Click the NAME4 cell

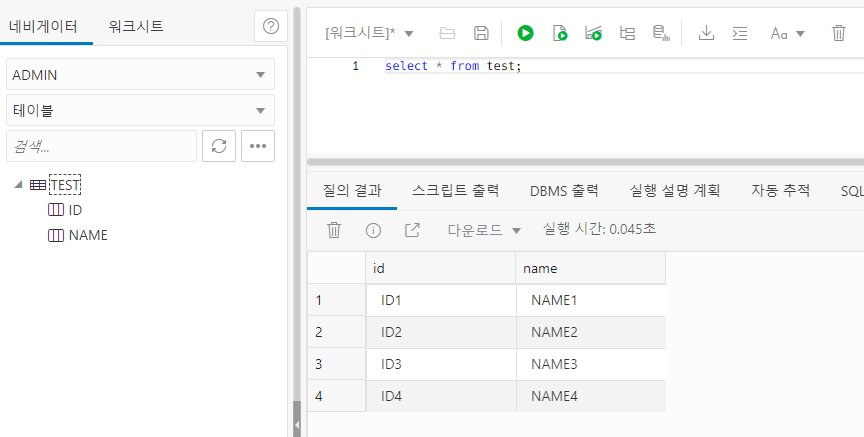click(x=591, y=396)
